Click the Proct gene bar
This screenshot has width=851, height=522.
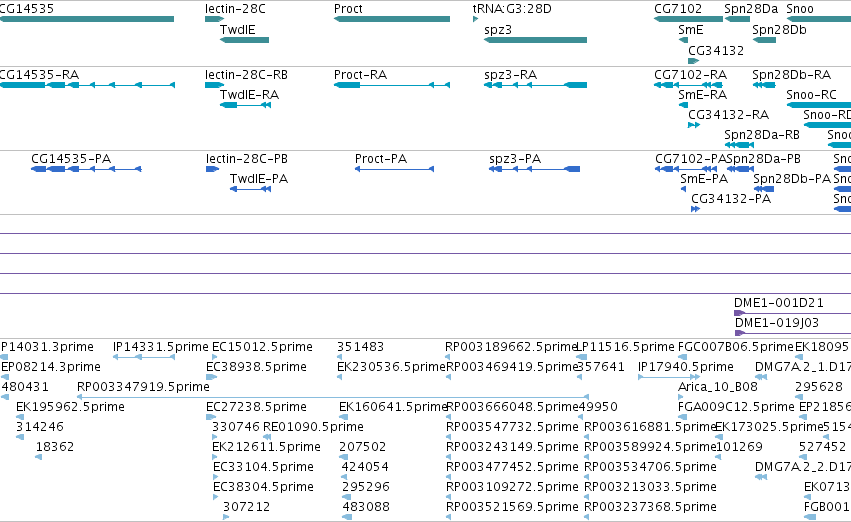pyautogui.click(x=392, y=19)
